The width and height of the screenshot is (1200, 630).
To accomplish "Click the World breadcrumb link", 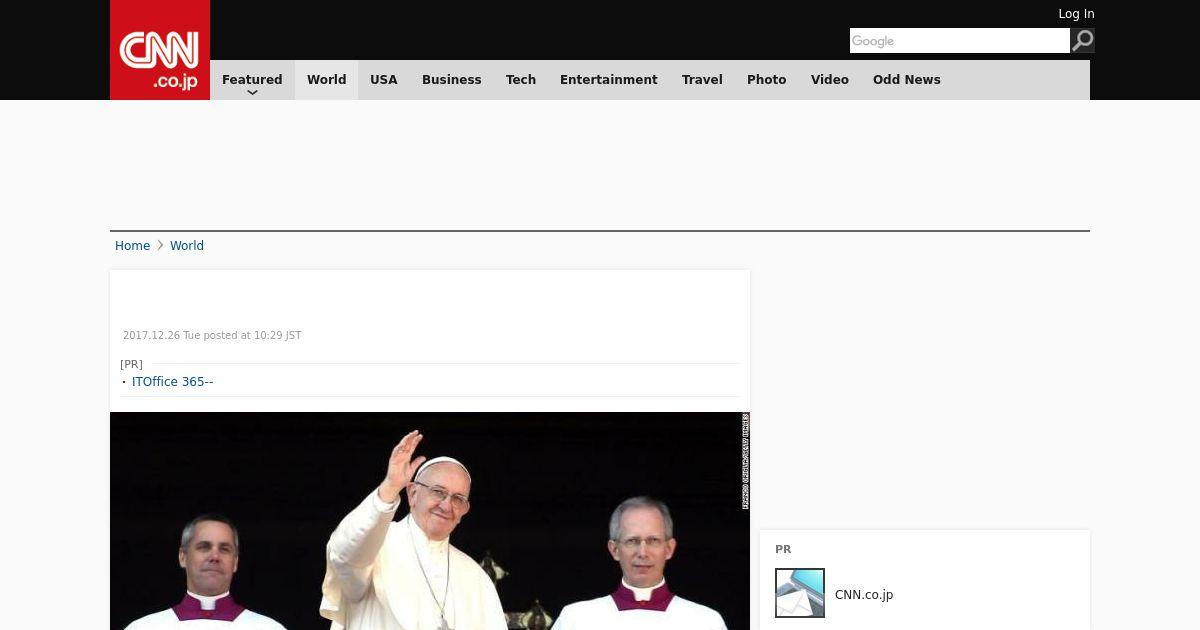I will (x=187, y=246).
